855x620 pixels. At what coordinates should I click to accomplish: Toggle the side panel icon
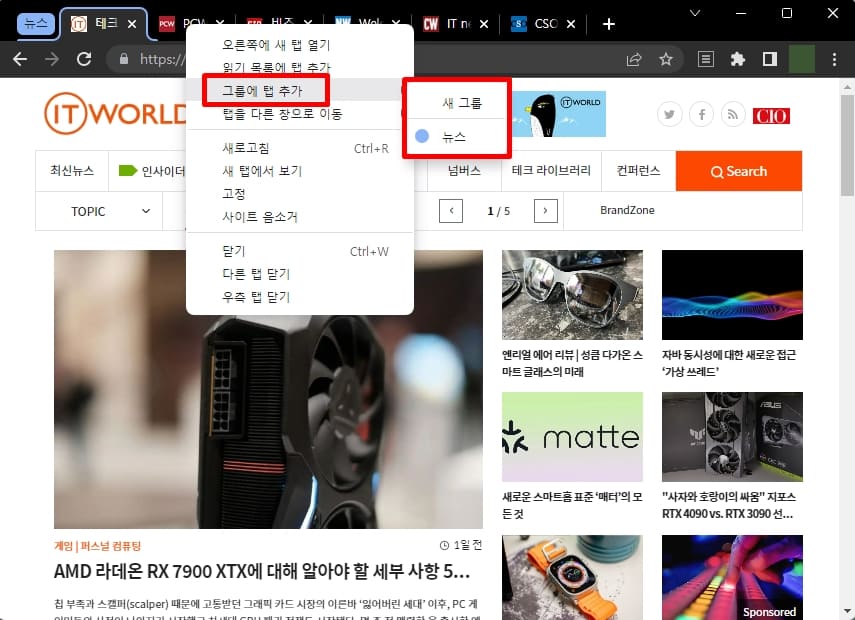tap(770, 59)
